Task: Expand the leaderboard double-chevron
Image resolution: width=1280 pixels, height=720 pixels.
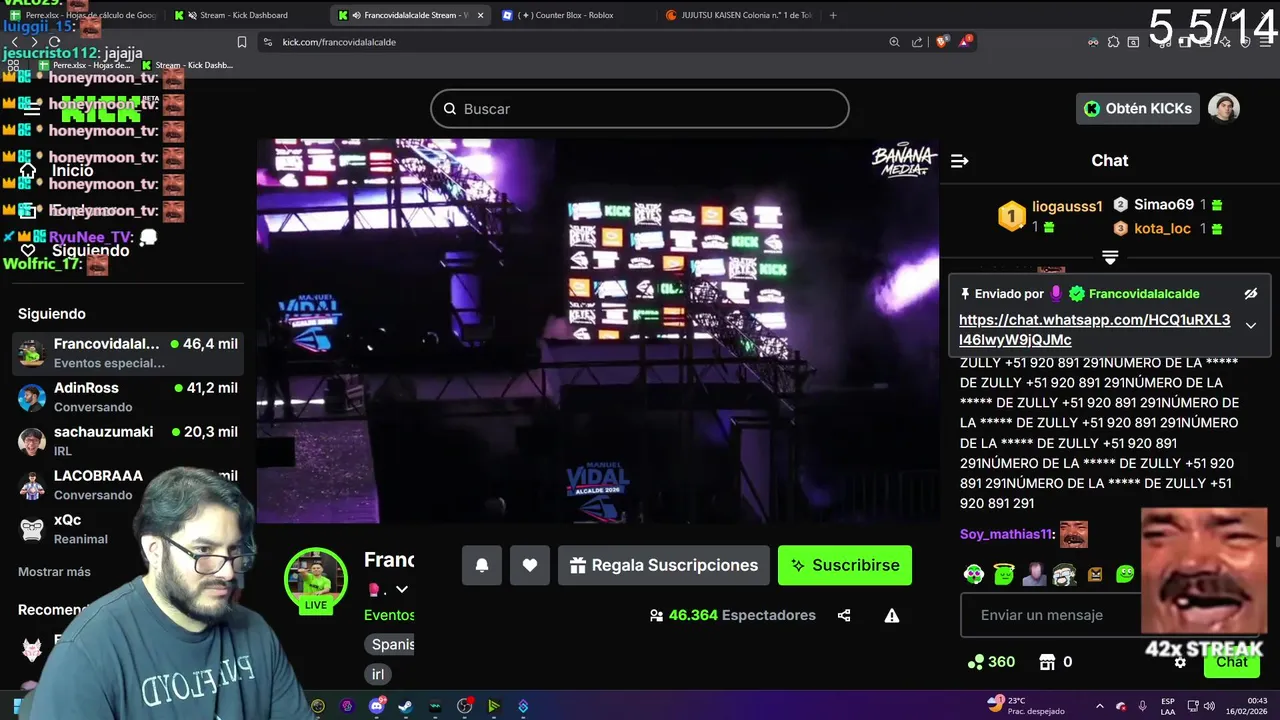Action: click(x=1110, y=257)
